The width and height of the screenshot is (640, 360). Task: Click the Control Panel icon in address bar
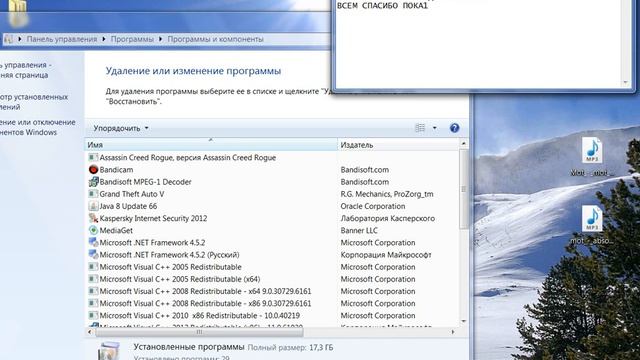[9, 39]
